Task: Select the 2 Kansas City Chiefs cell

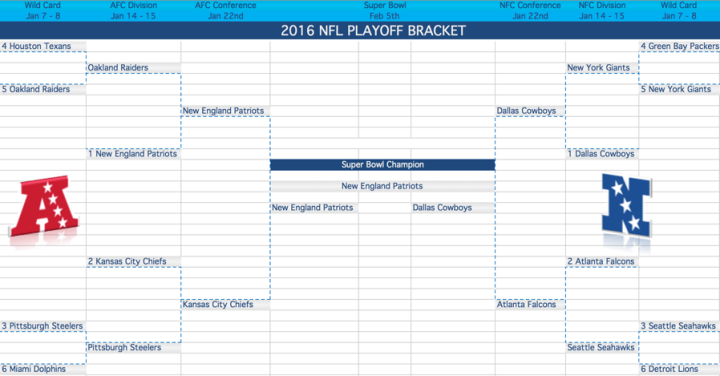Action: point(134,261)
